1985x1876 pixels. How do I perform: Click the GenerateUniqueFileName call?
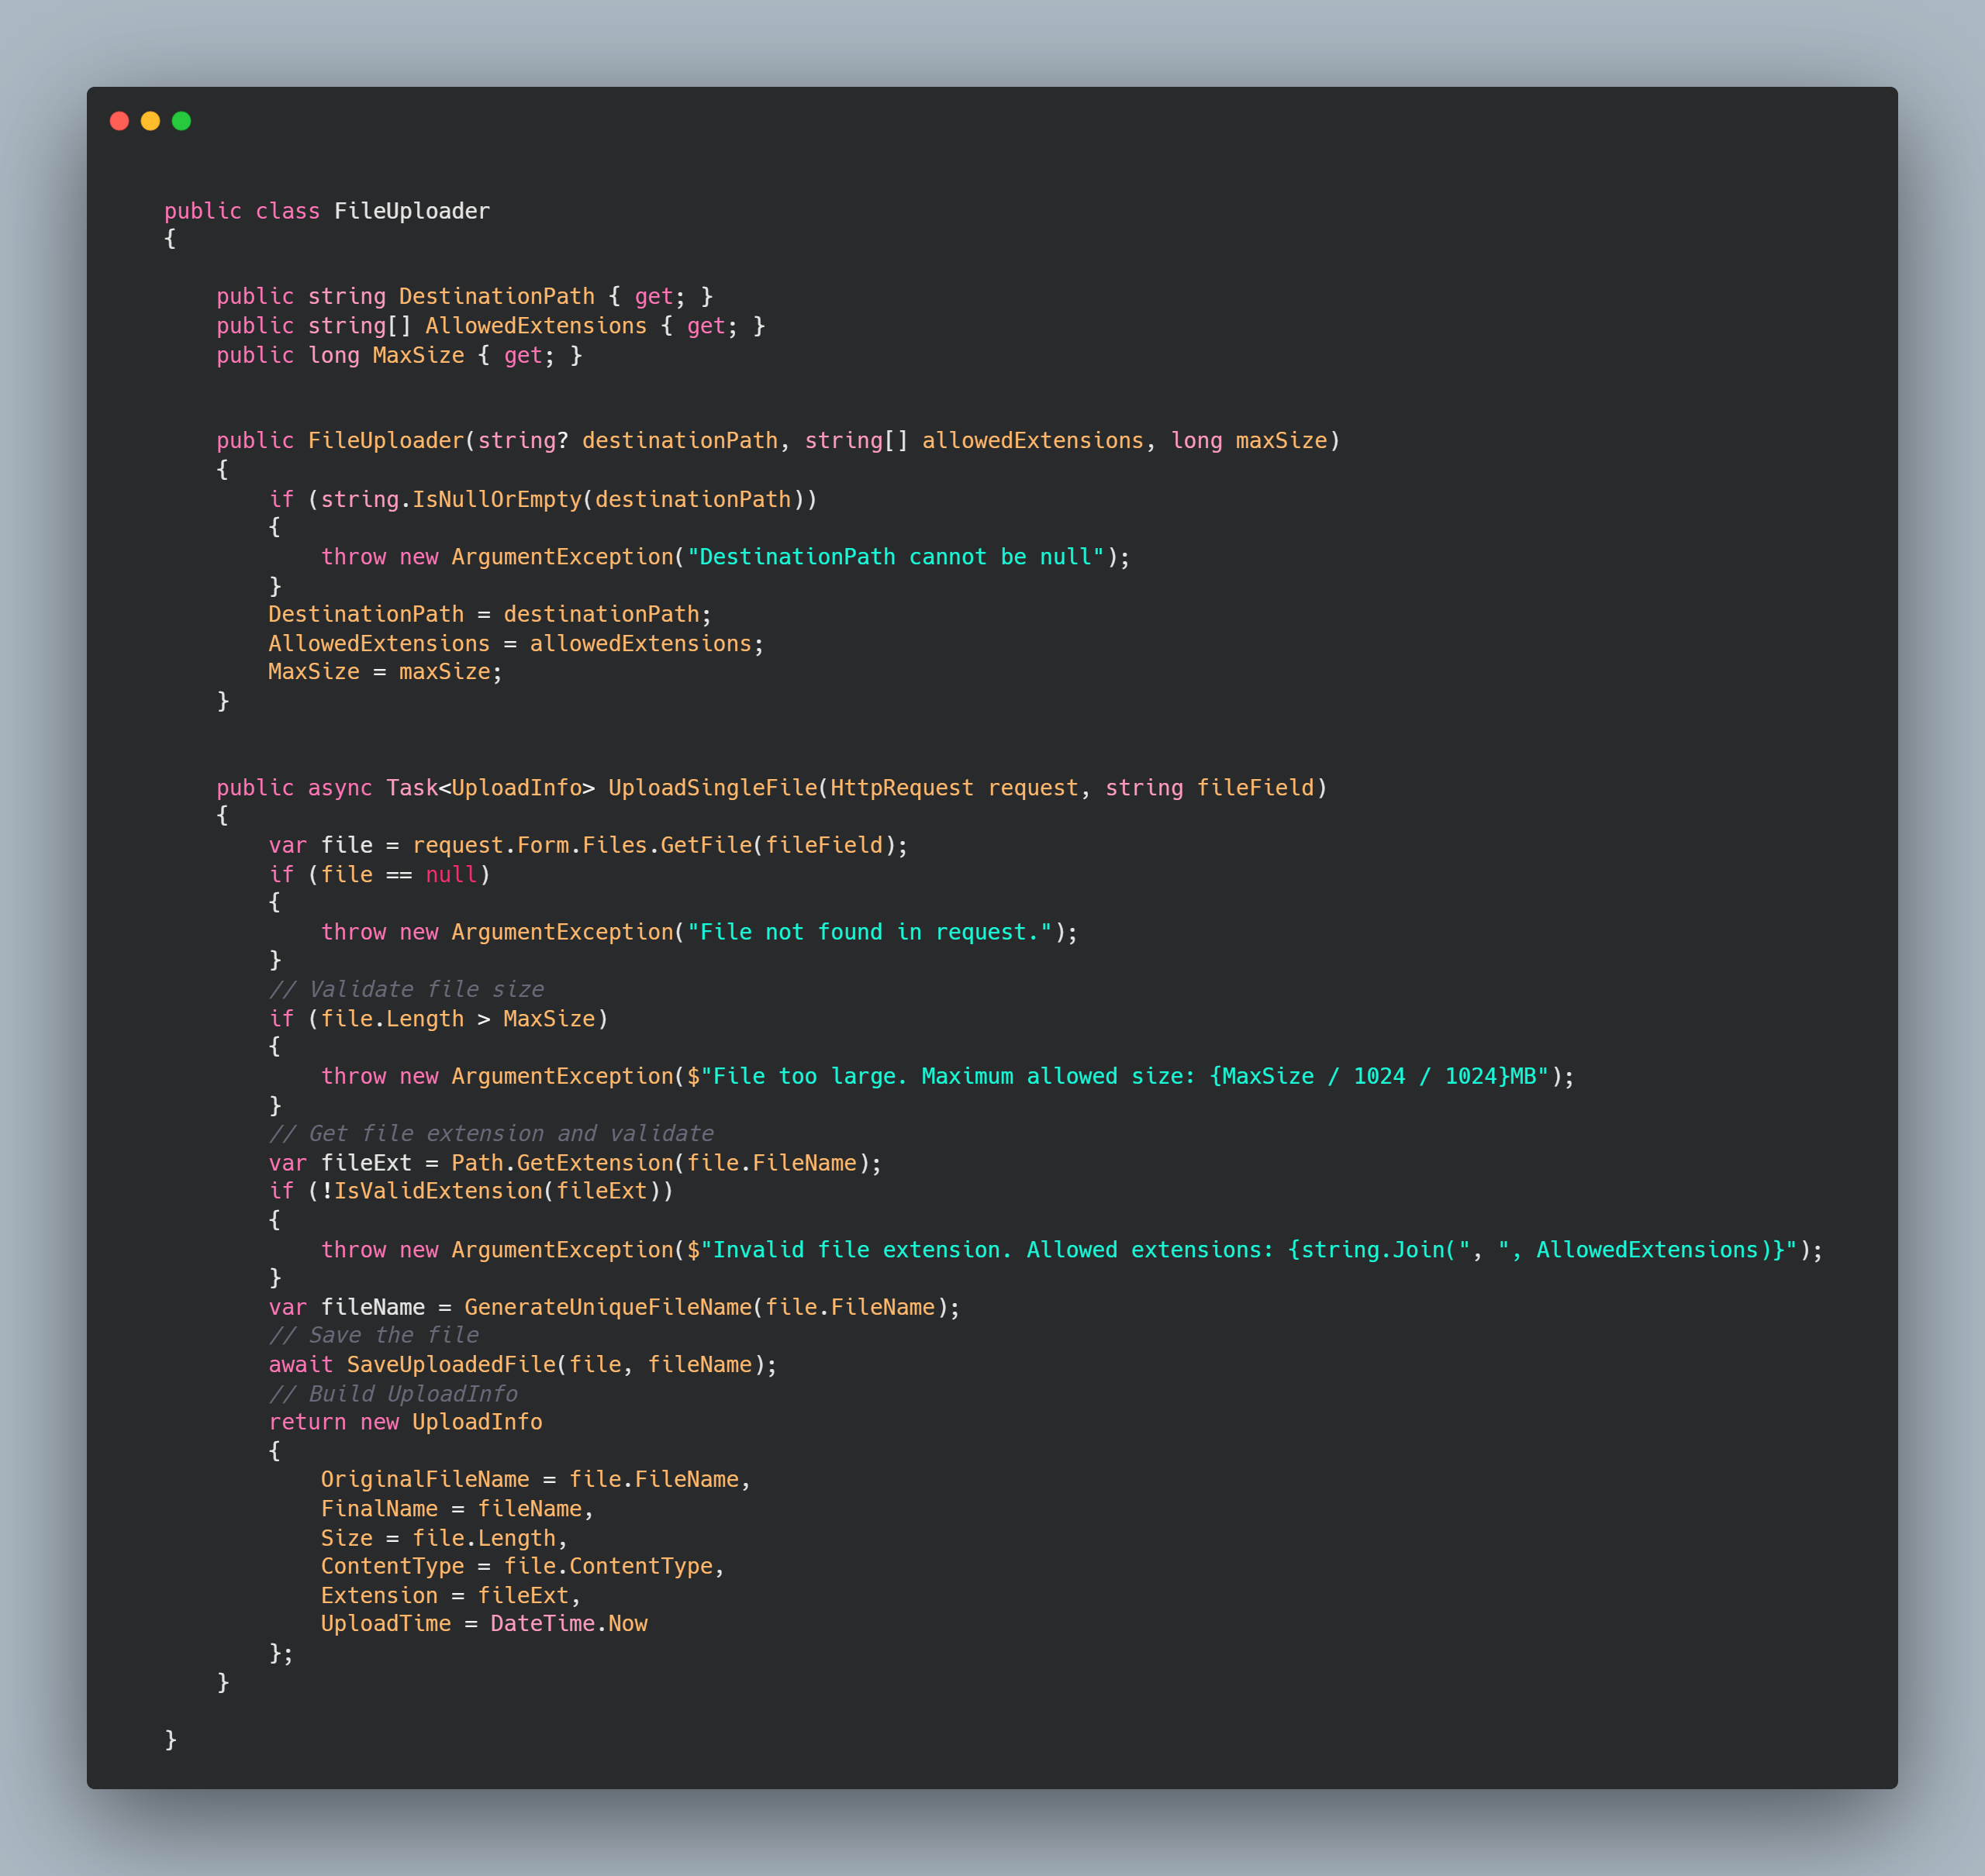coord(607,1307)
